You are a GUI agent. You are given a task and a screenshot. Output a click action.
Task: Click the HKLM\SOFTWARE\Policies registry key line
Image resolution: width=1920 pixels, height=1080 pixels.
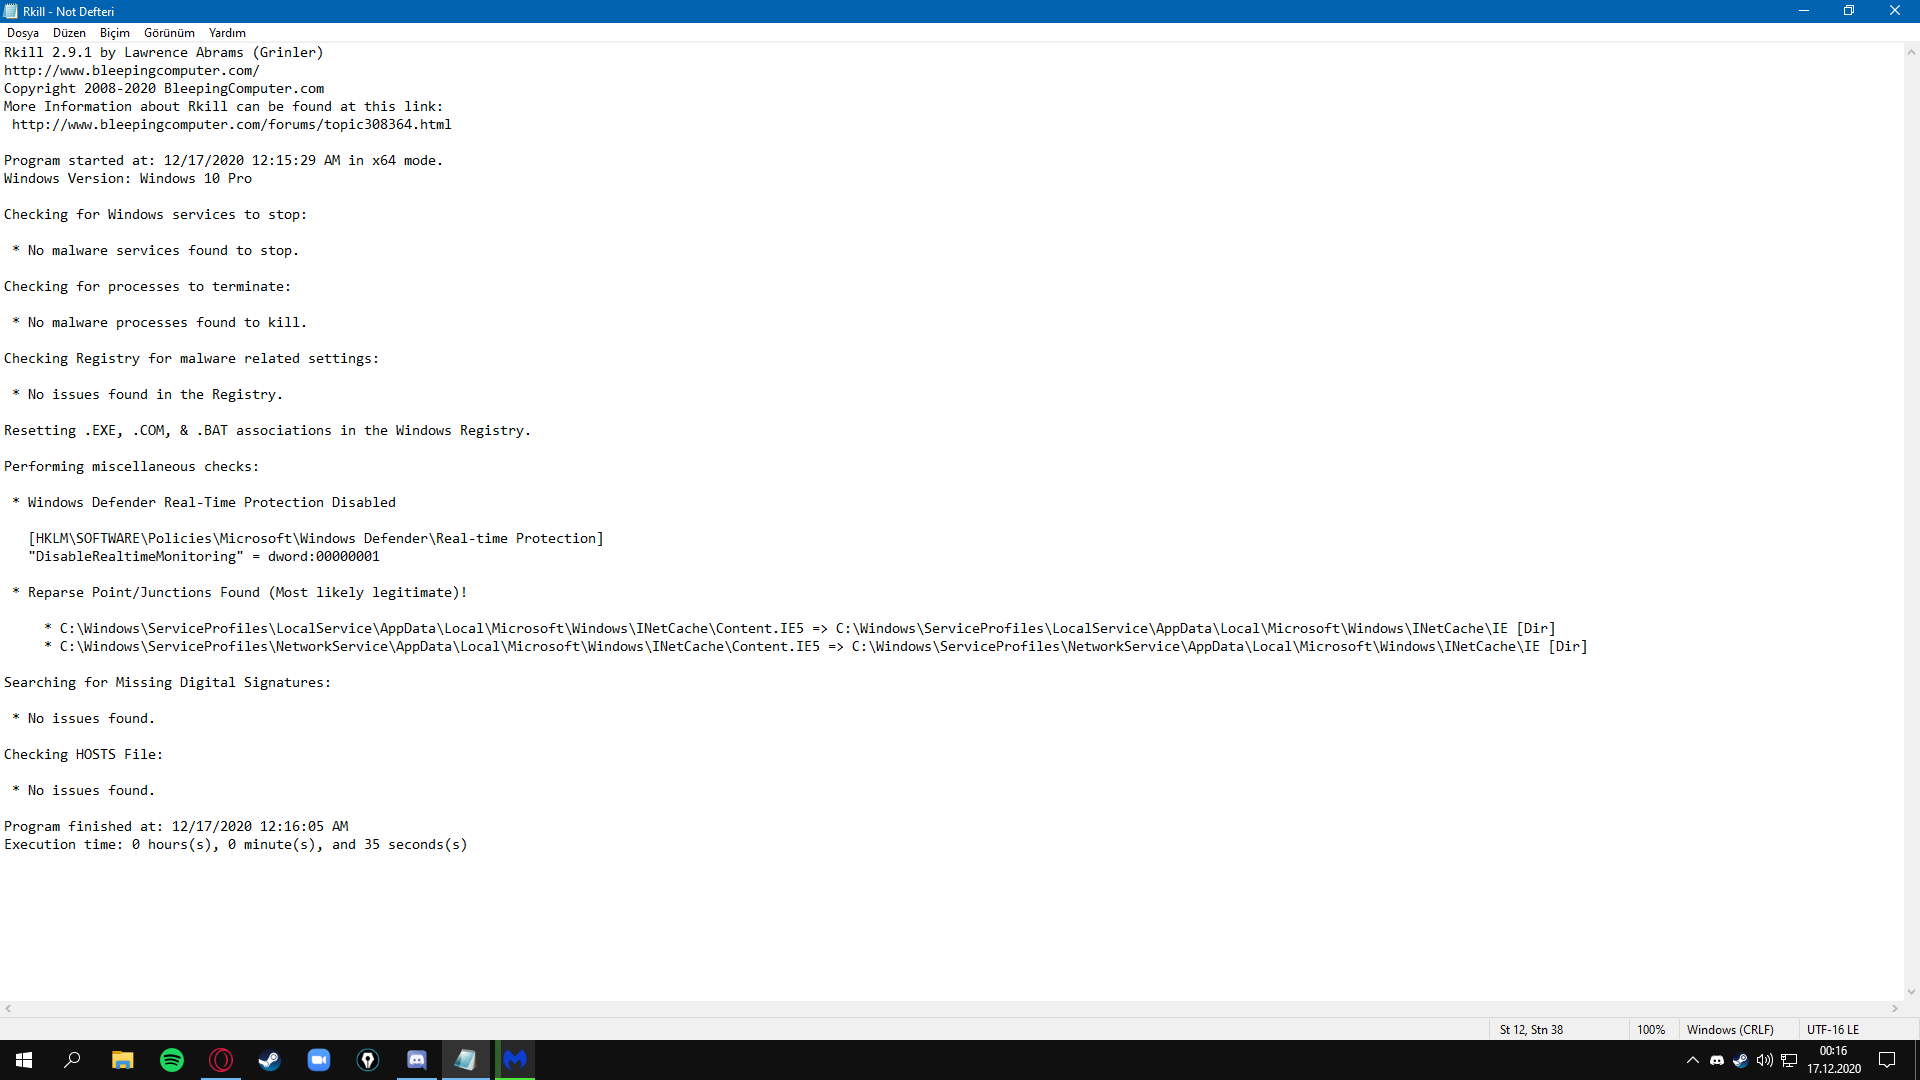pos(316,538)
